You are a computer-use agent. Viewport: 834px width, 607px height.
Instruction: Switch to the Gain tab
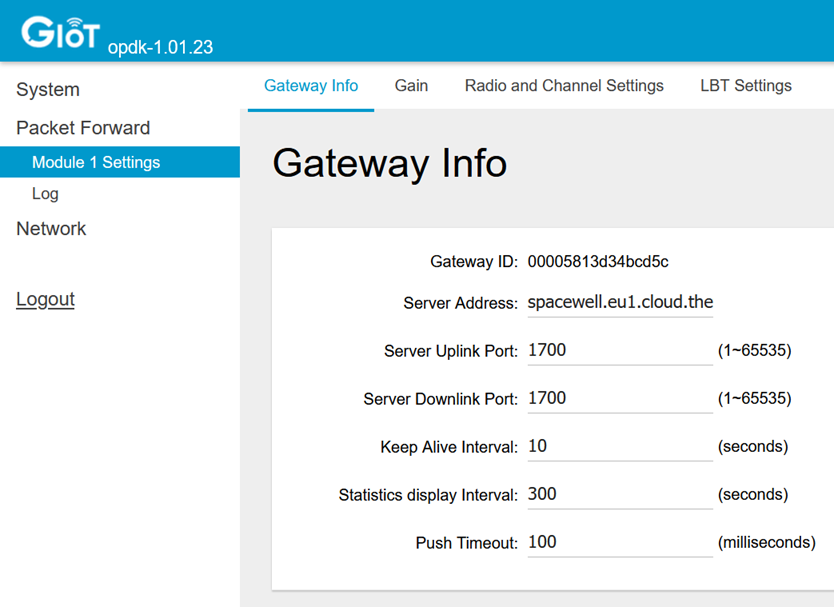(411, 86)
